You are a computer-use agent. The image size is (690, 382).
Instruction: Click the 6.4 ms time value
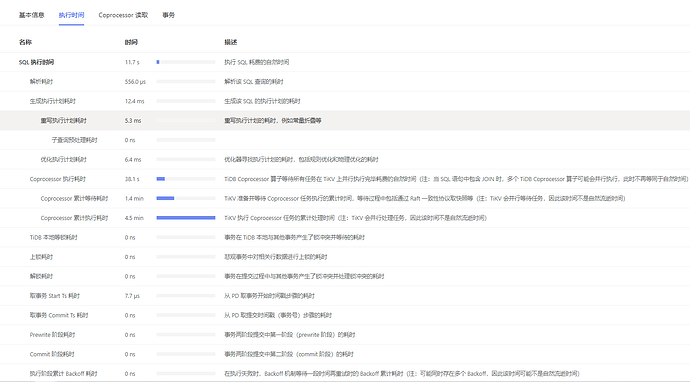coord(133,159)
